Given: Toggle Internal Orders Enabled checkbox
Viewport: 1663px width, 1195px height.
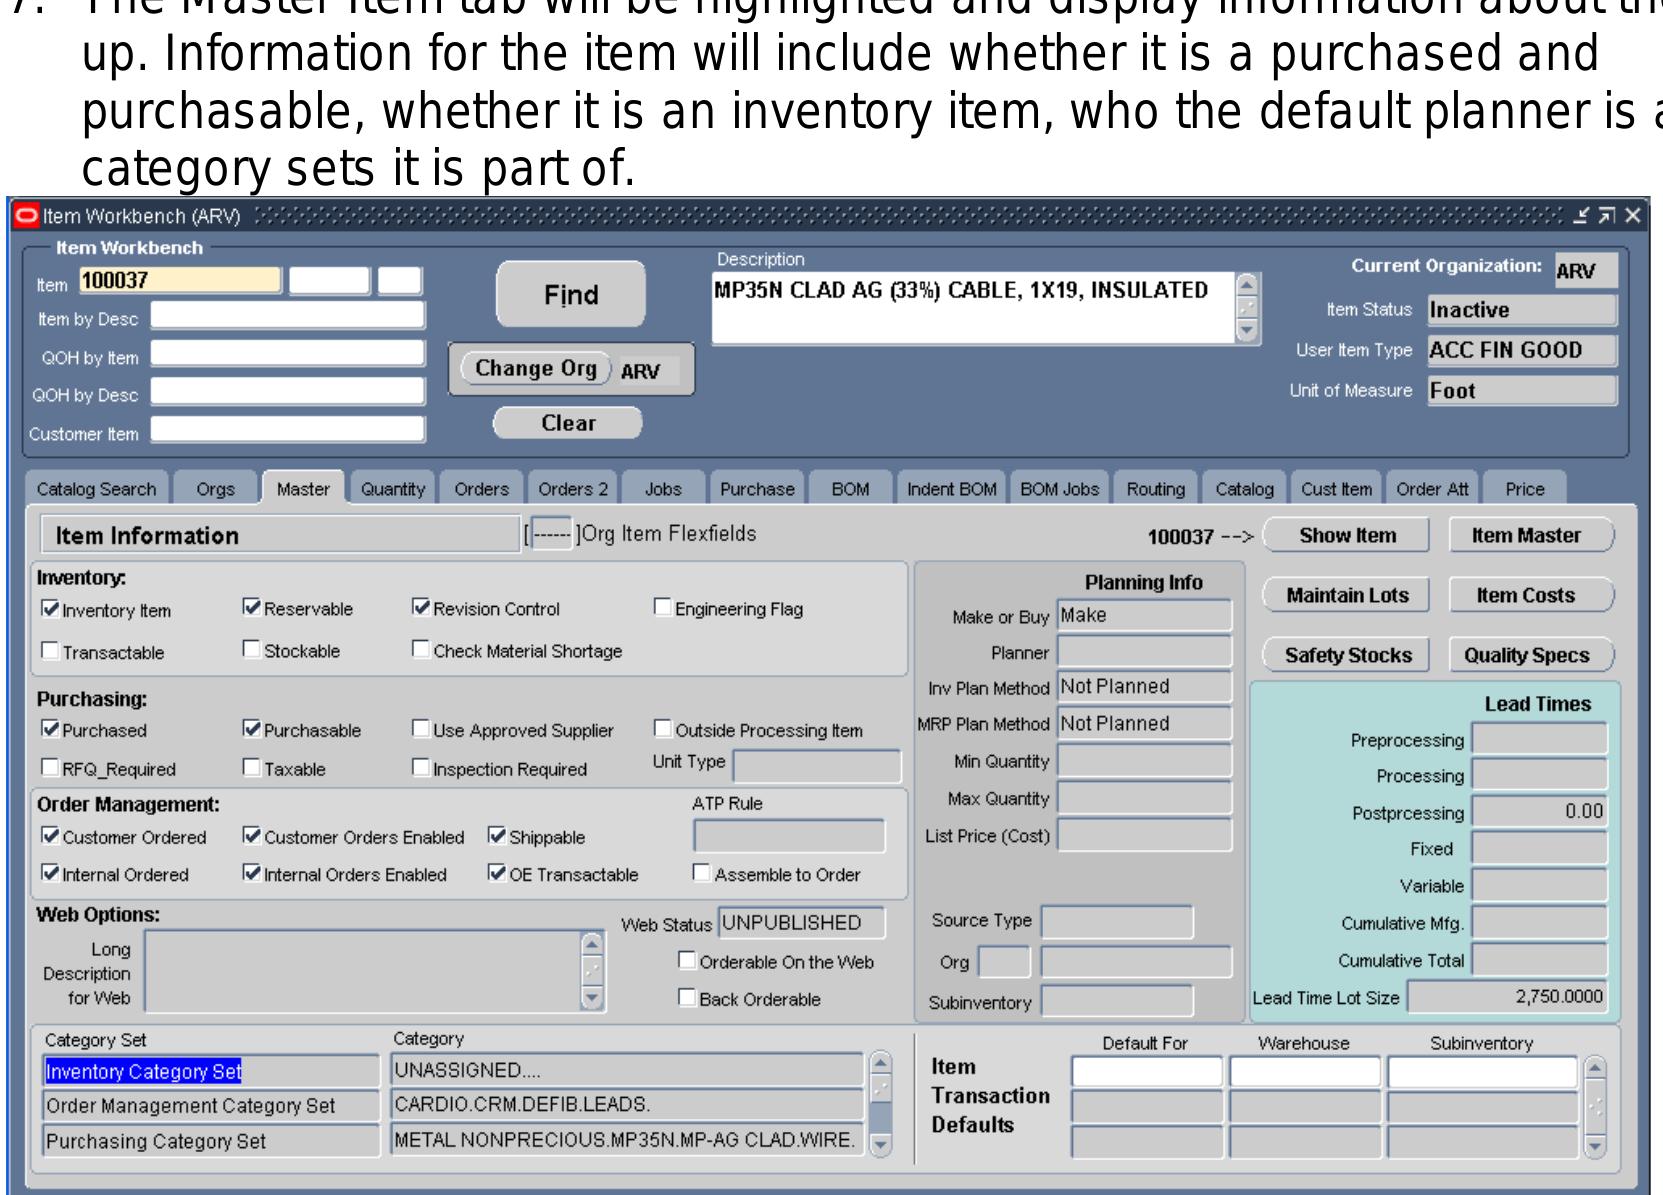Looking at the screenshot, I should [252, 873].
